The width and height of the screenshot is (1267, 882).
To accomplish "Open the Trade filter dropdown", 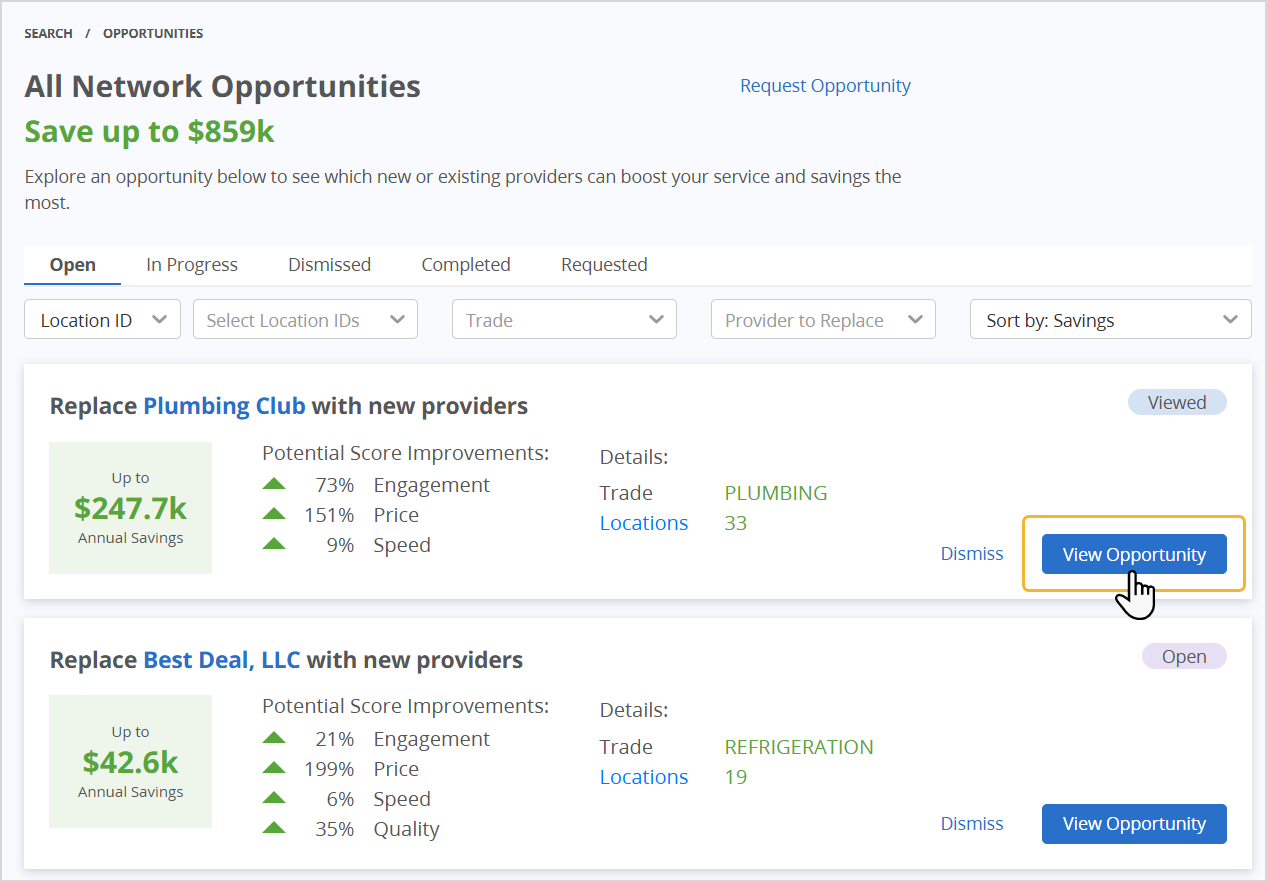I will (564, 320).
